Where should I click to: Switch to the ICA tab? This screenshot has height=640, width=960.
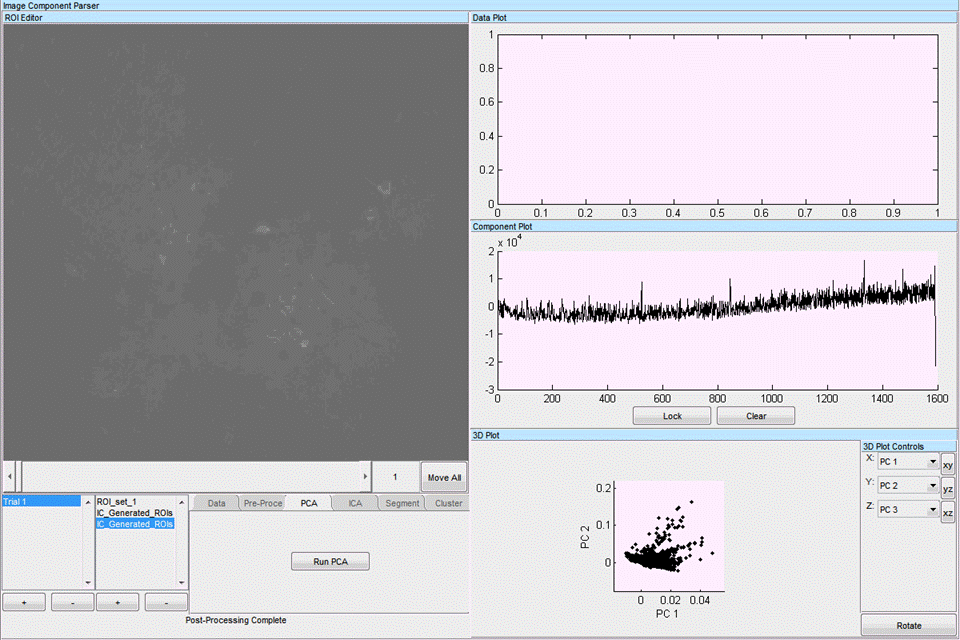coord(355,503)
